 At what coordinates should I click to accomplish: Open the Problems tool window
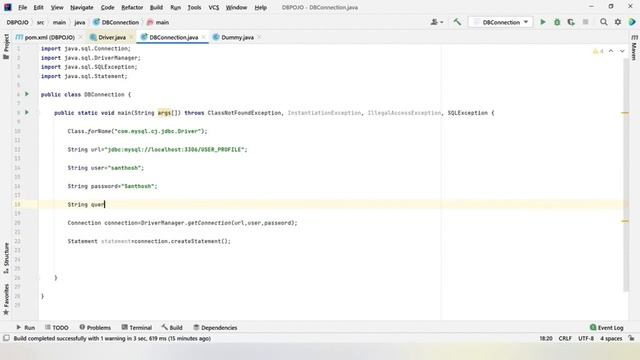click(95, 327)
